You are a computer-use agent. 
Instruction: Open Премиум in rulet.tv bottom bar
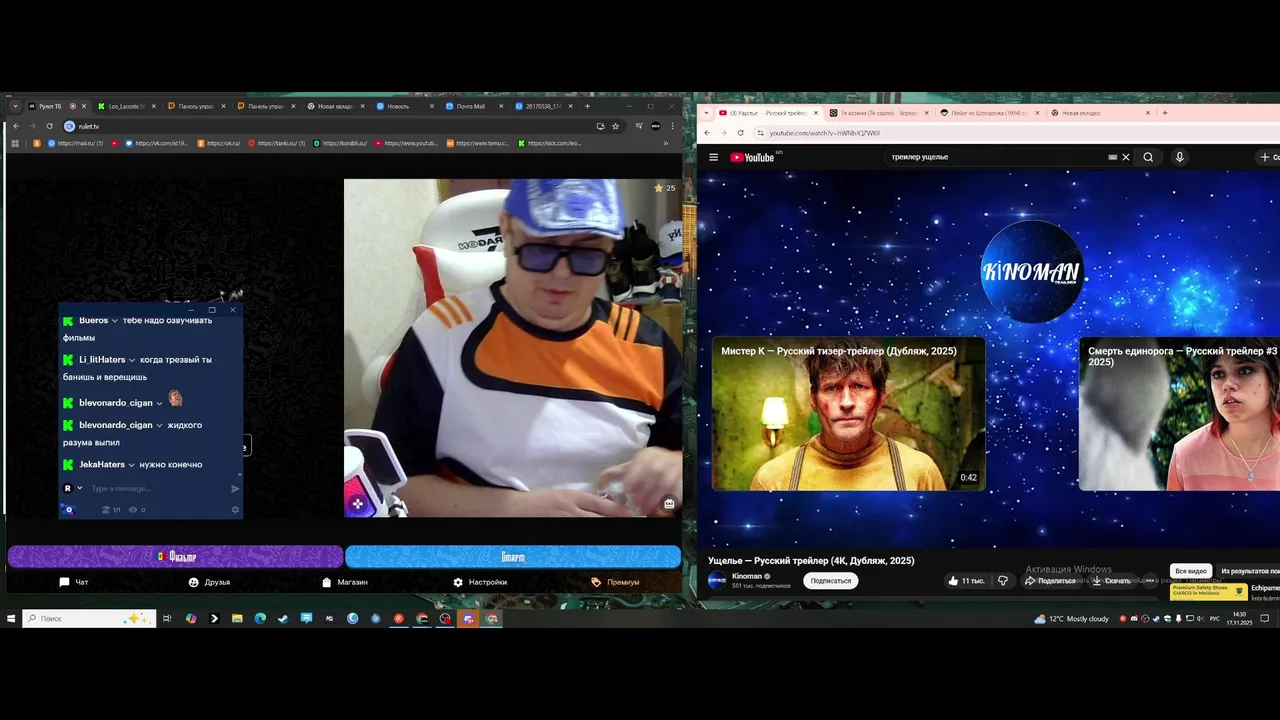615,582
